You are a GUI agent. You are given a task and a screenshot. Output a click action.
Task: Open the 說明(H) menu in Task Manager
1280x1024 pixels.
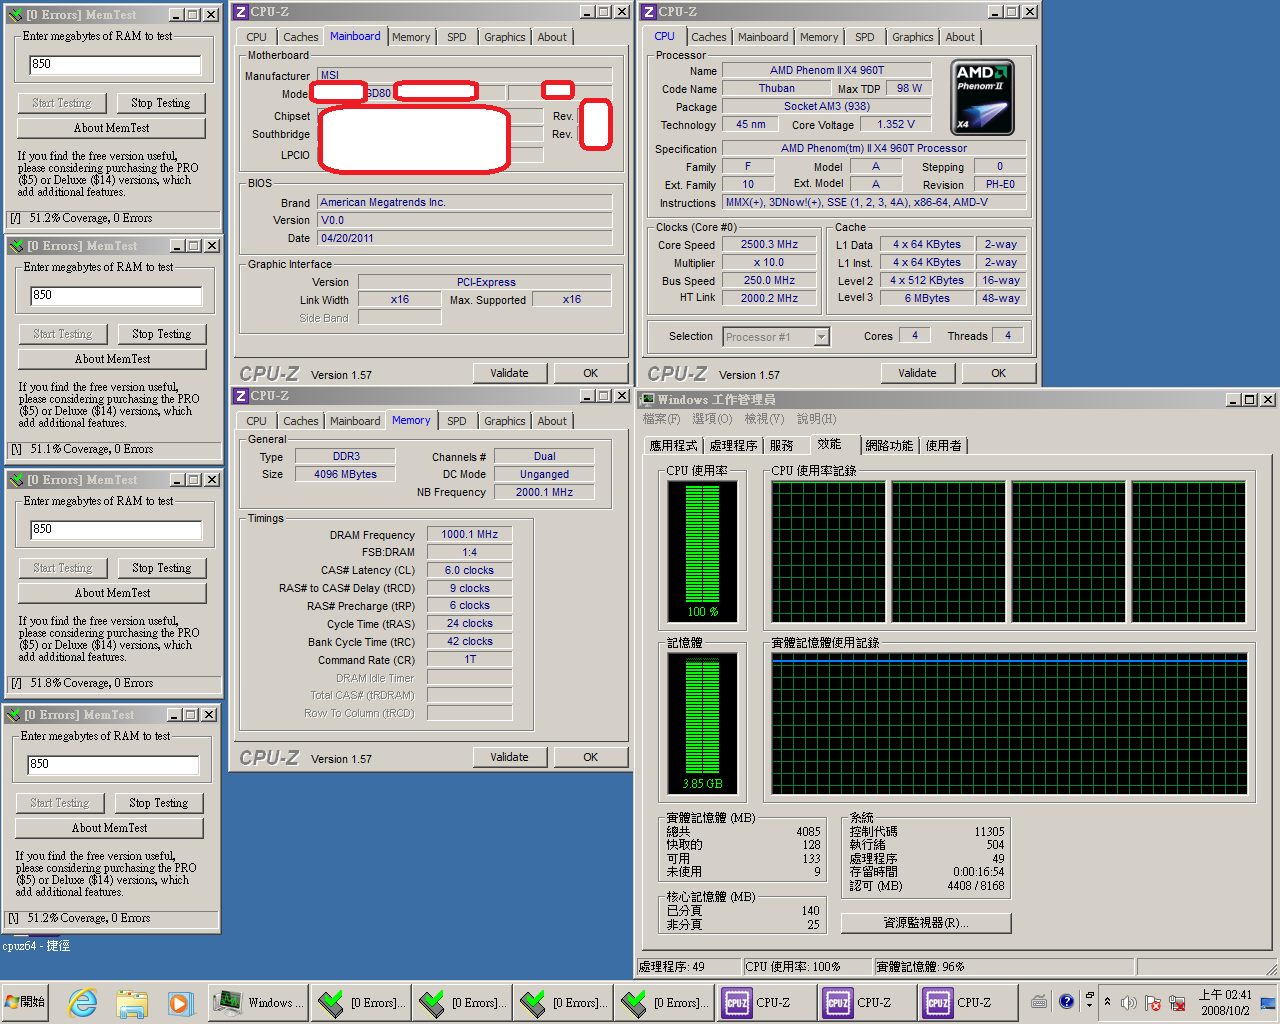pyautogui.click(x=817, y=419)
